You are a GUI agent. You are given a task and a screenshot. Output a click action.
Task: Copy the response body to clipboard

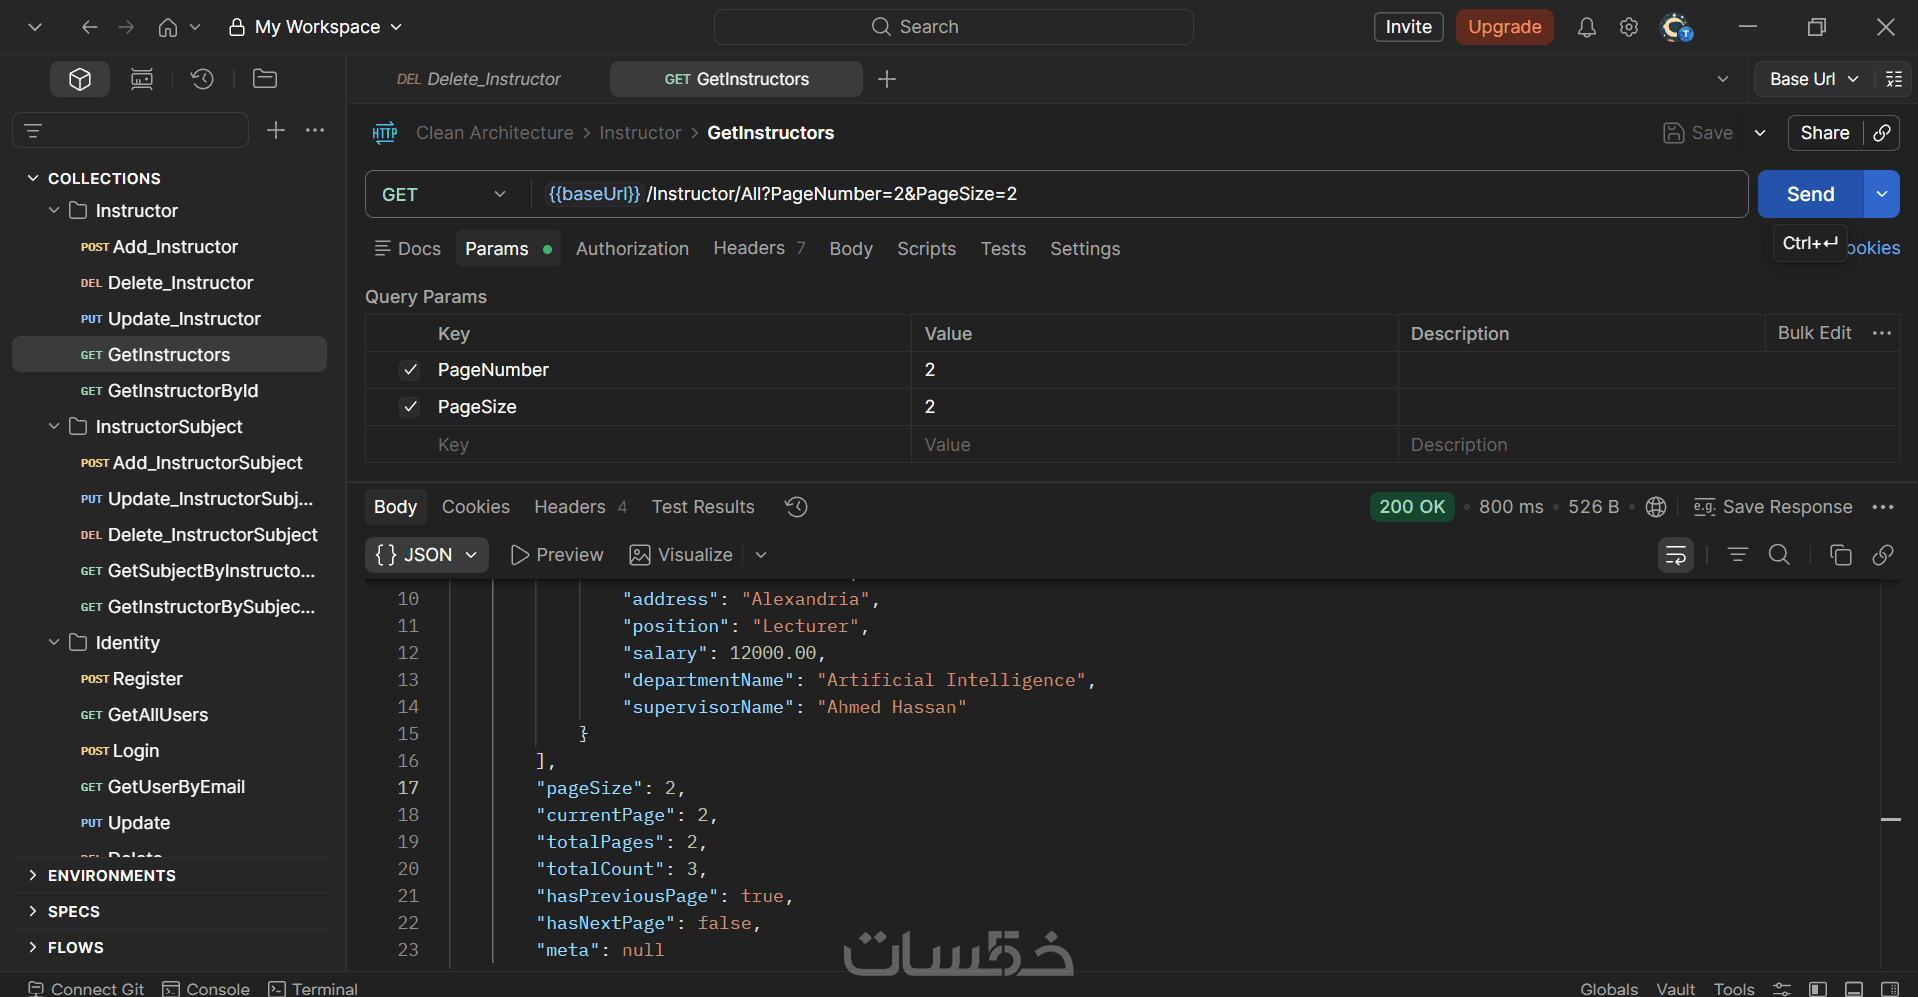(1840, 555)
